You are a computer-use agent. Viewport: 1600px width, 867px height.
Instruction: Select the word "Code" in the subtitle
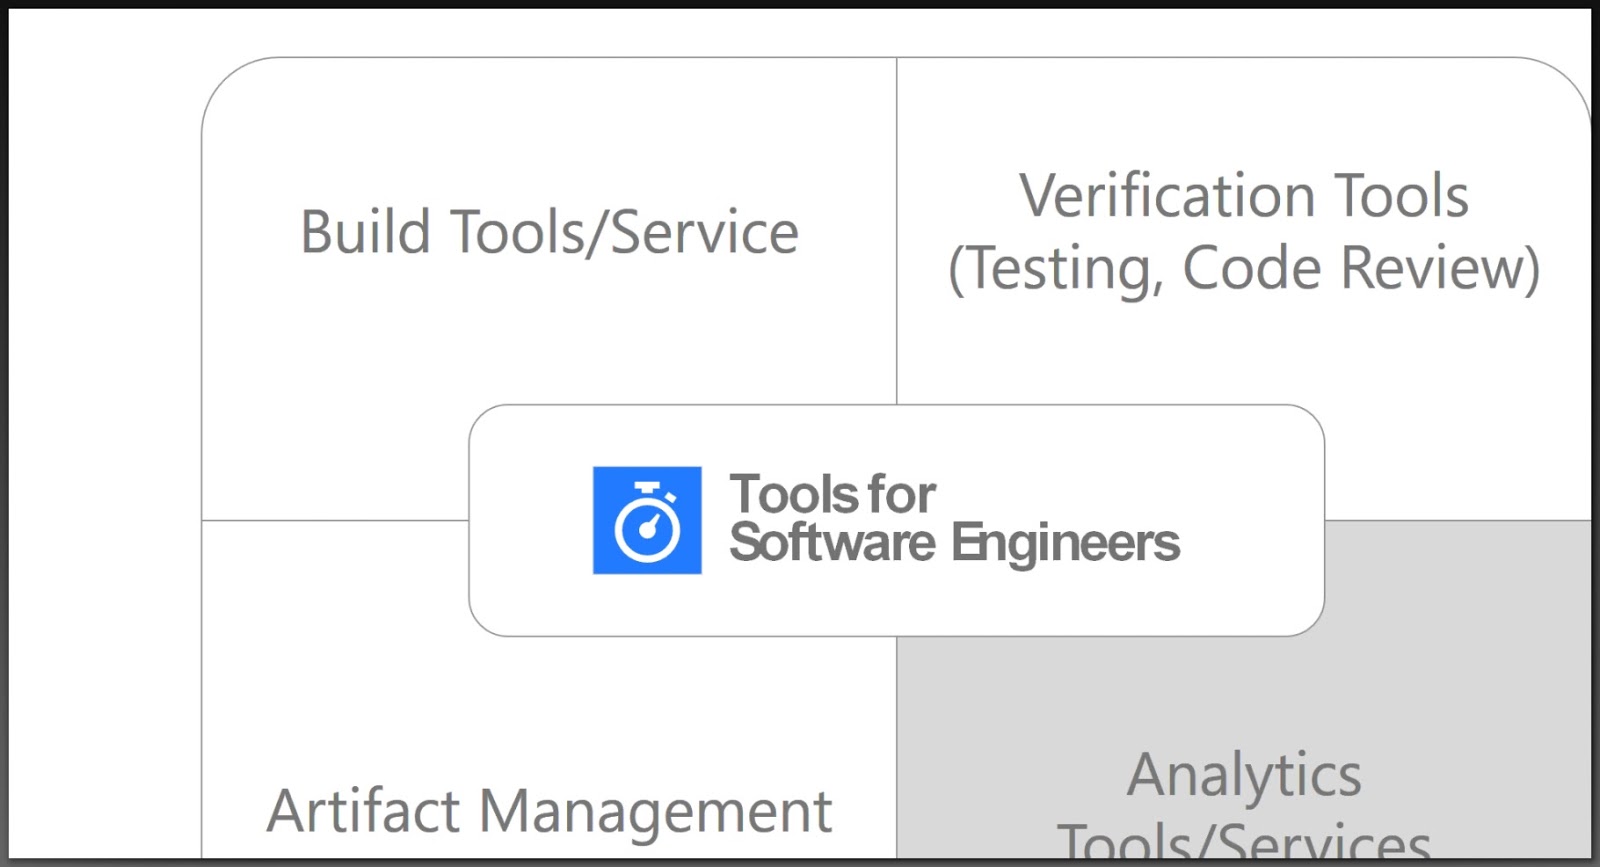pos(1251,268)
